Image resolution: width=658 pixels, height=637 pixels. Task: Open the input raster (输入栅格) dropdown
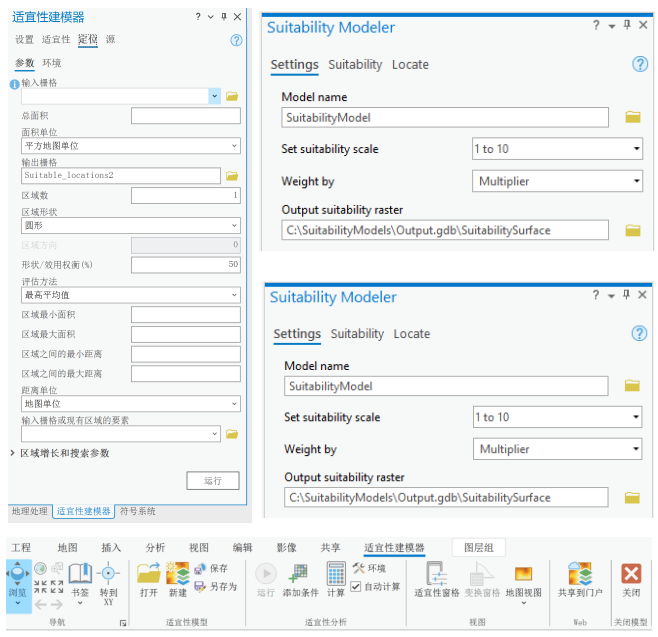[214, 97]
